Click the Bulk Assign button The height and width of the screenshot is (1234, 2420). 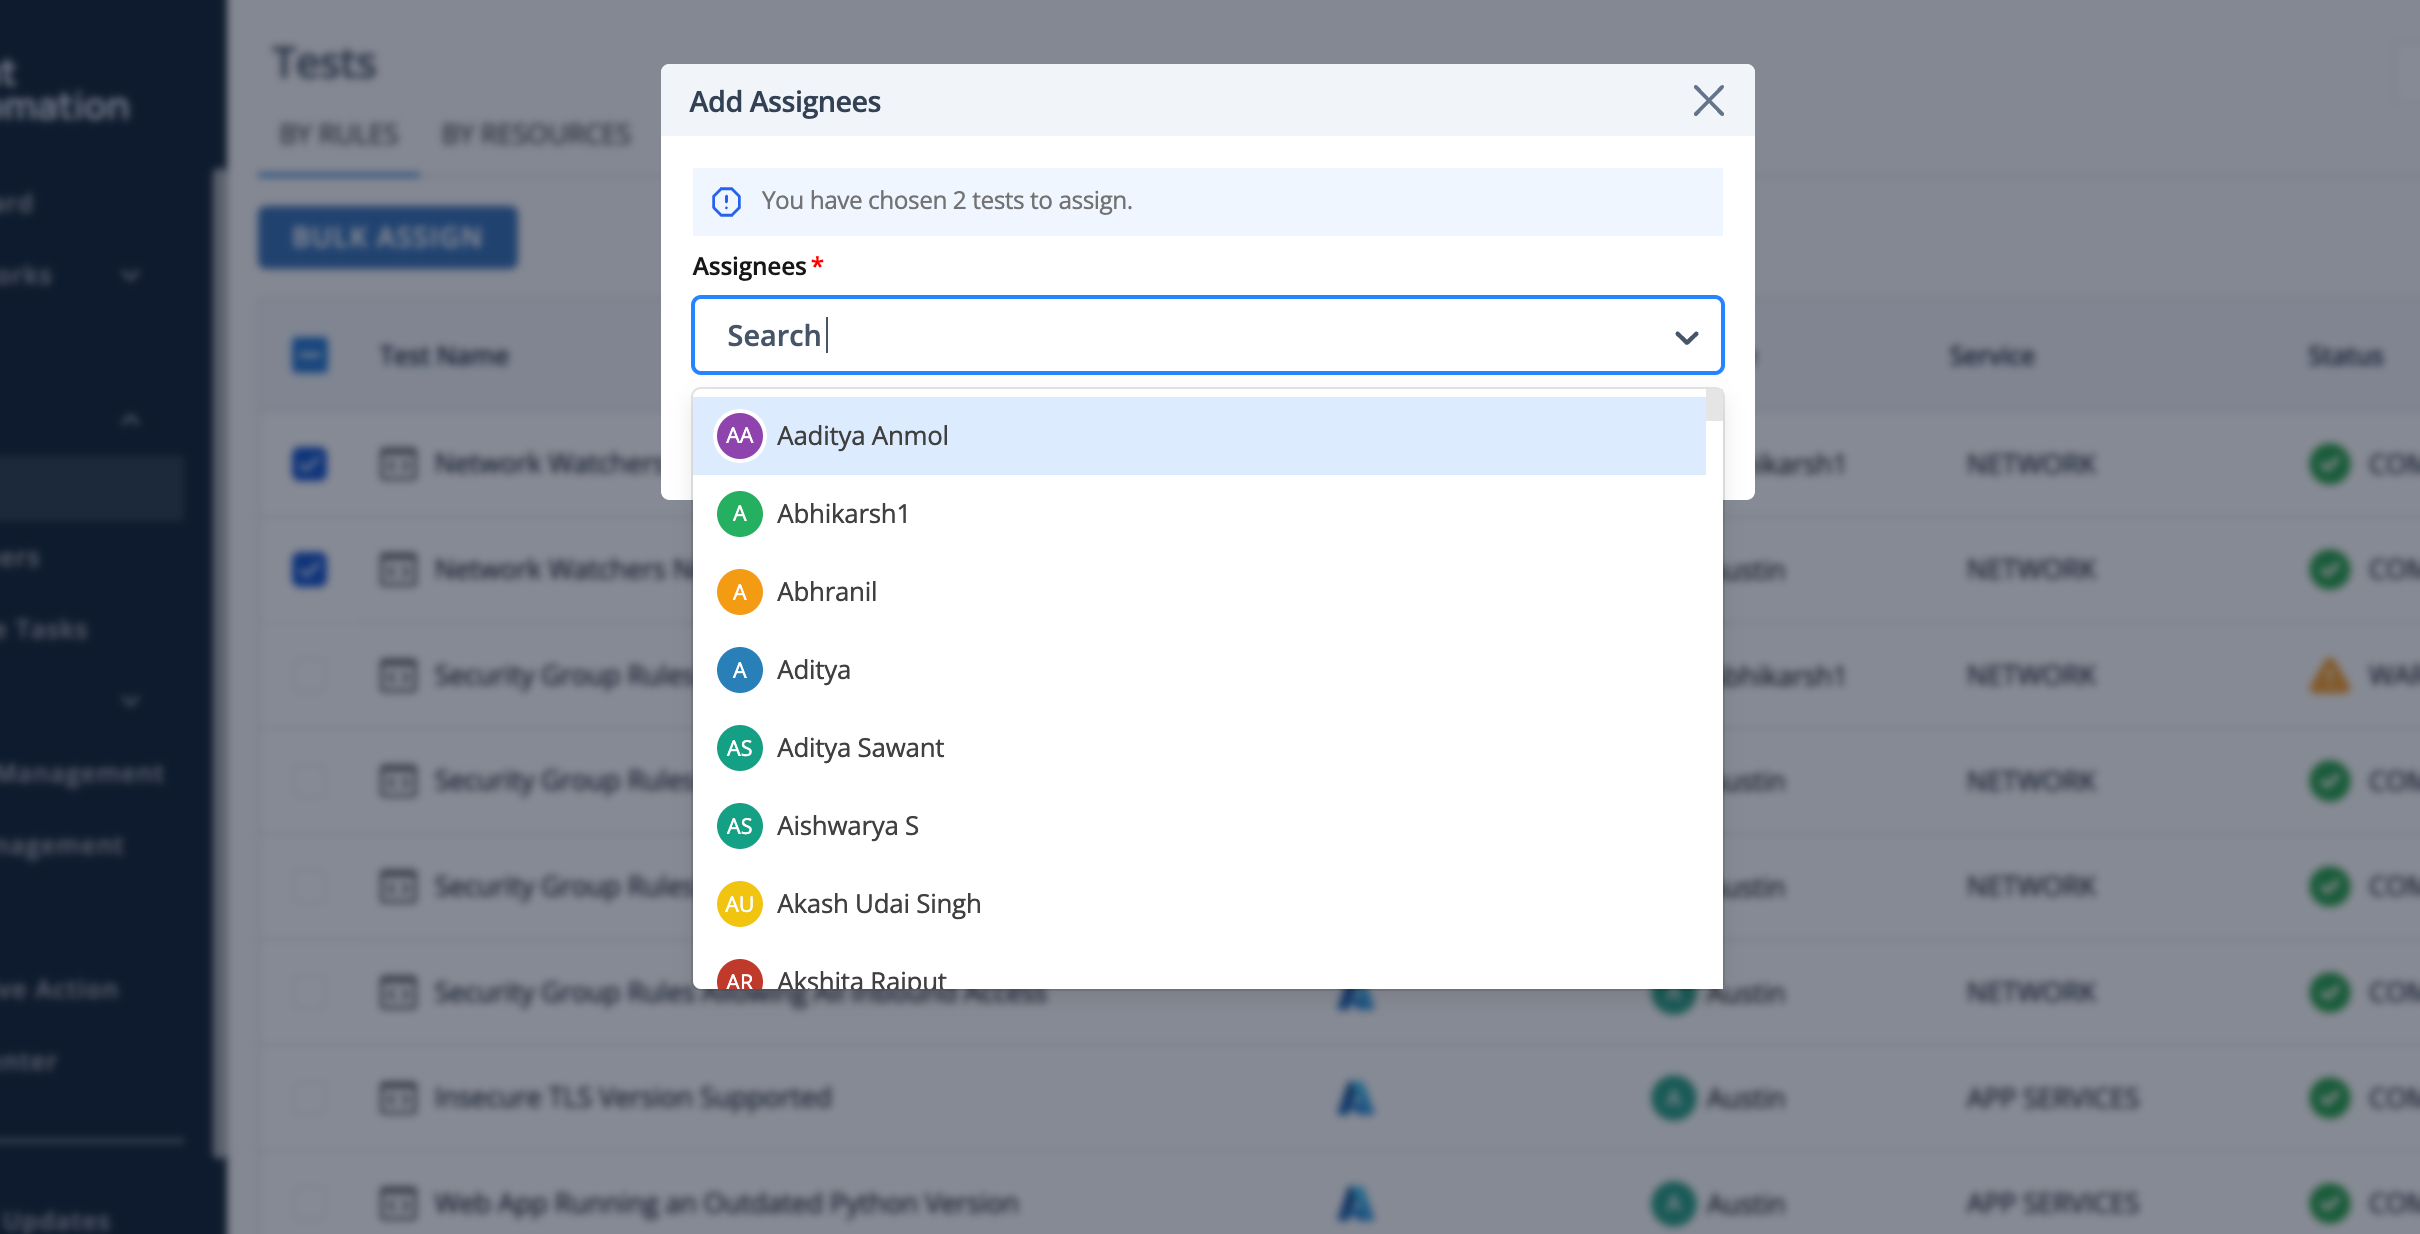[x=388, y=238]
